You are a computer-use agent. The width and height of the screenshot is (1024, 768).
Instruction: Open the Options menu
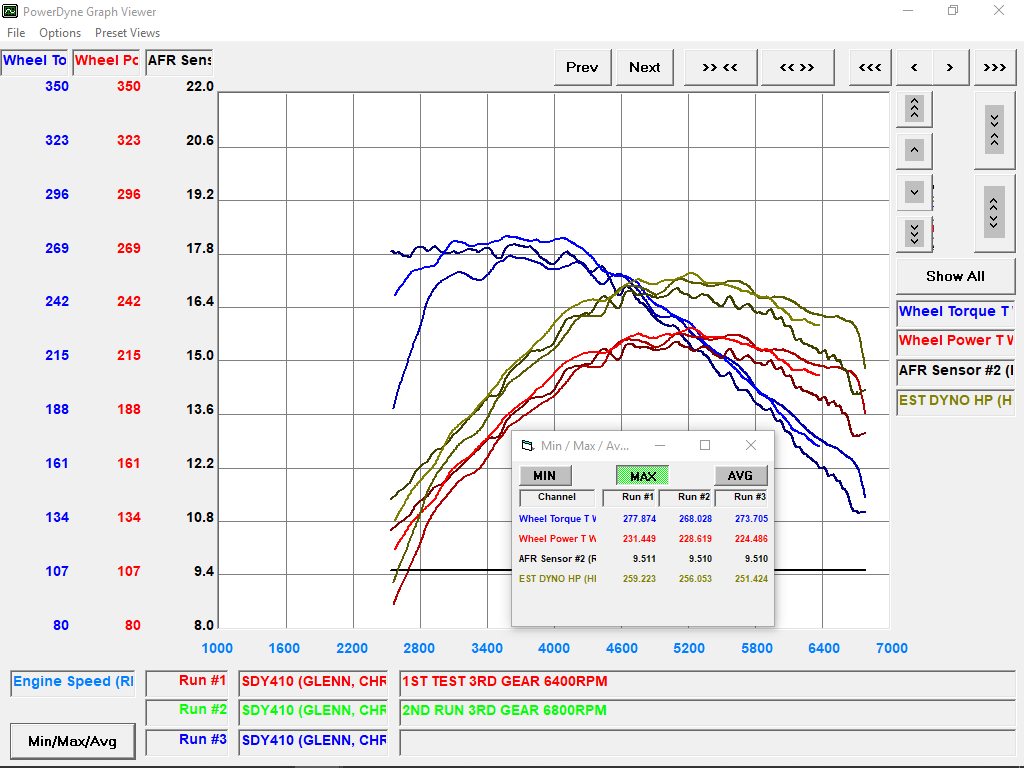(x=60, y=32)
